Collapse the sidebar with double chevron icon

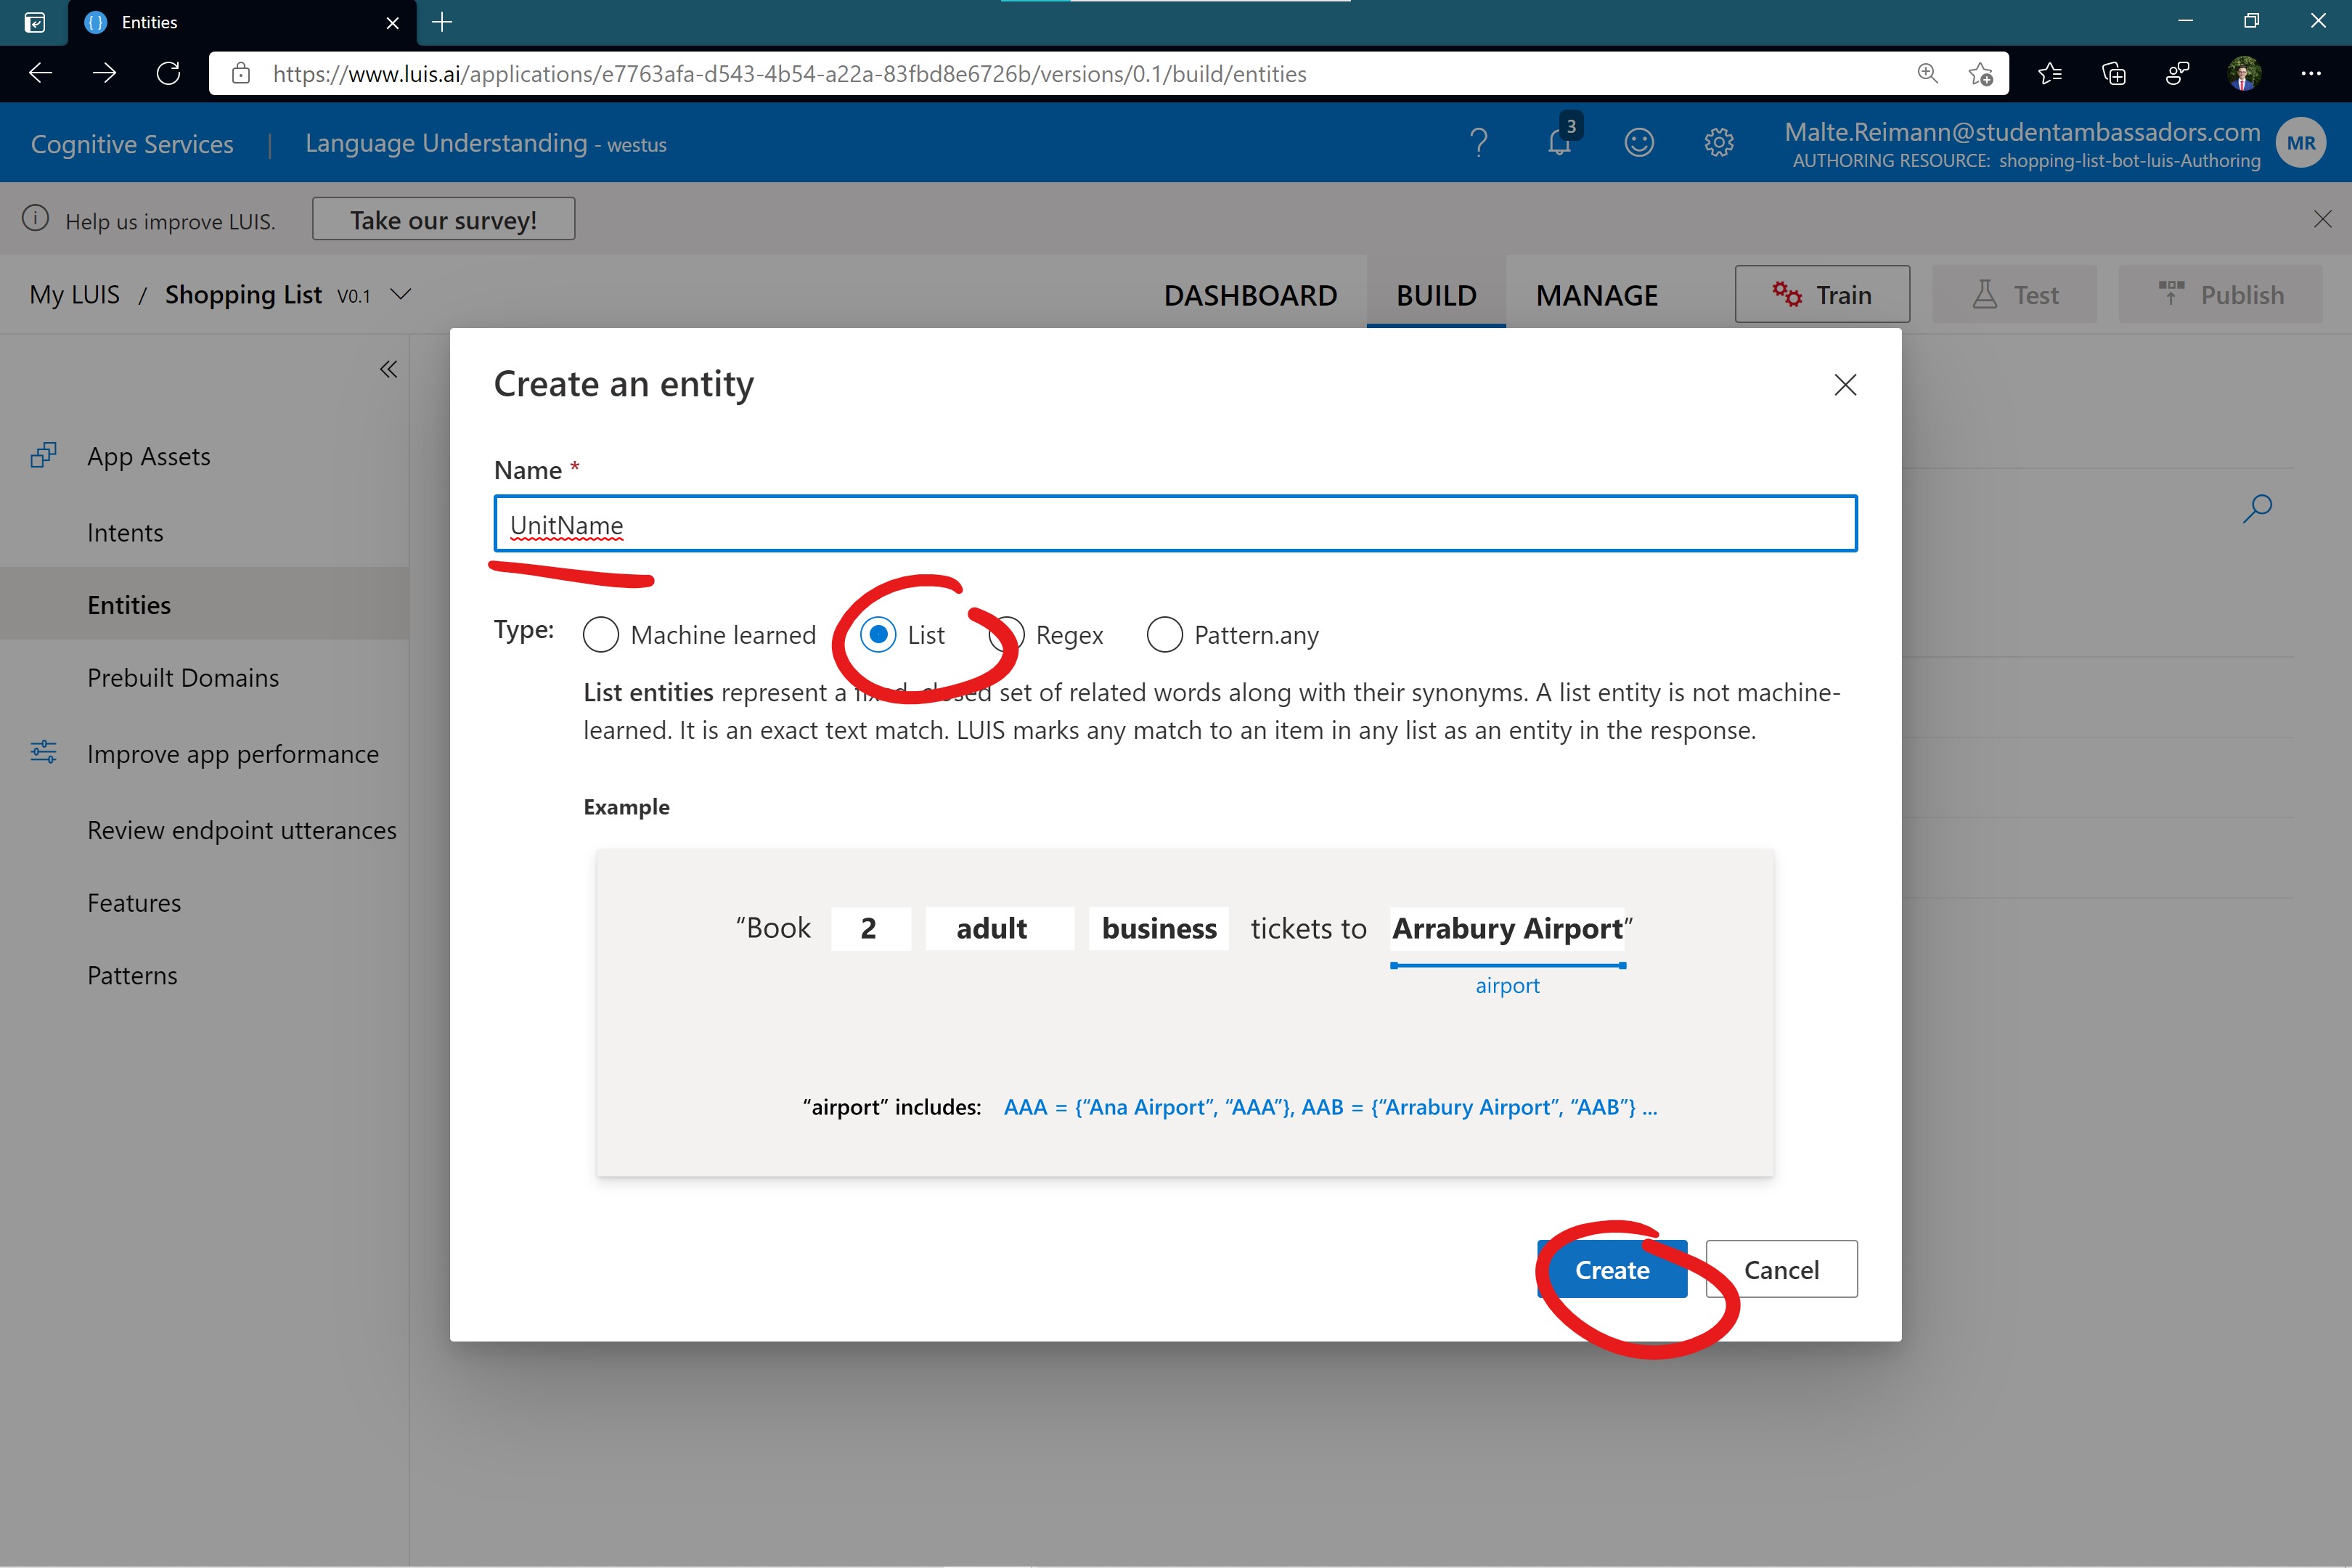388,369
